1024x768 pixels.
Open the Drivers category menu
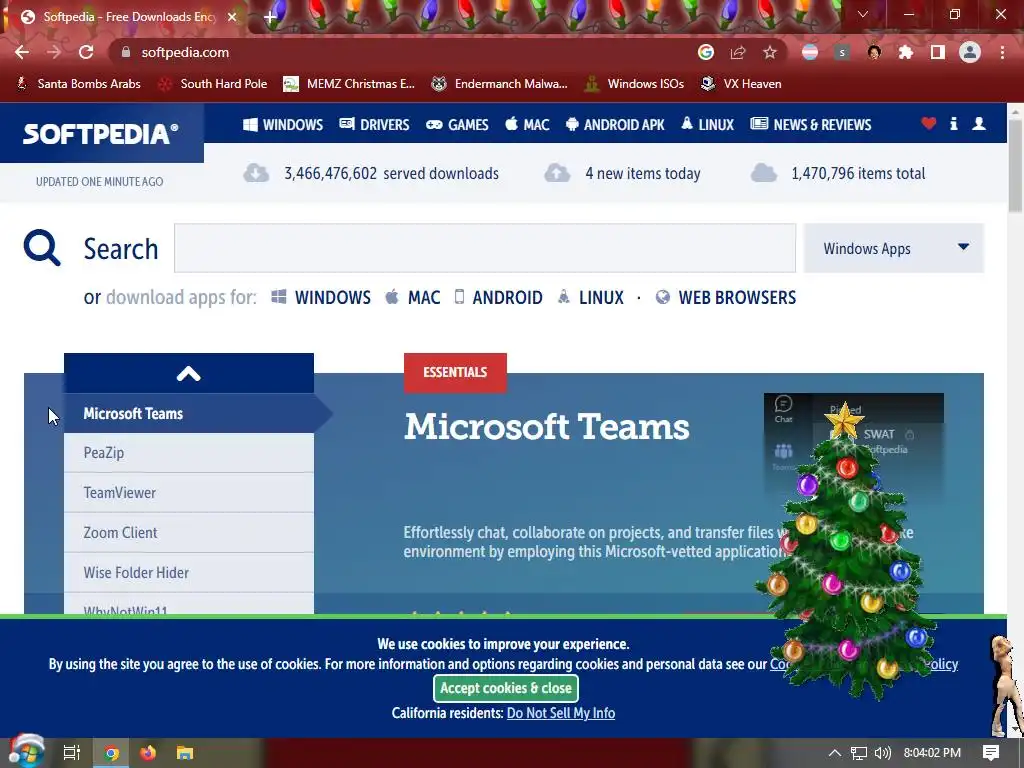tap(374, 125)
